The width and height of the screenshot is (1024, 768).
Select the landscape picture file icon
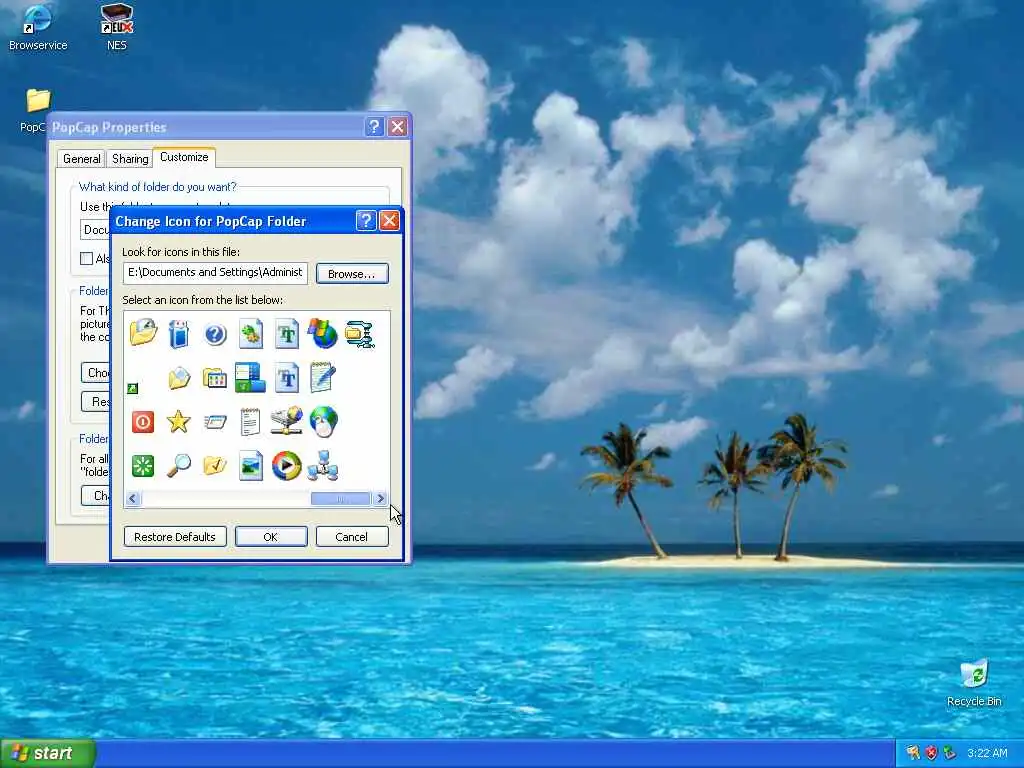(x=251, y=466)
